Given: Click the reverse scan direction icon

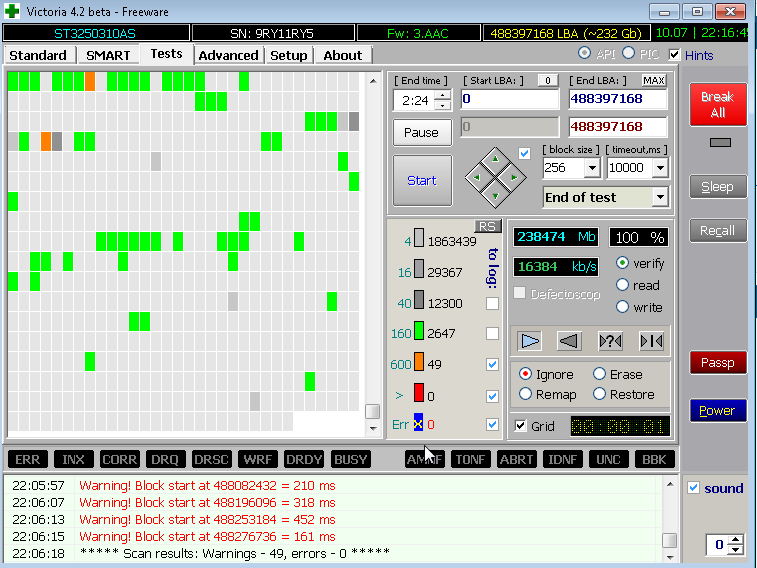Looking at the screenshot, I should point(569,341).
